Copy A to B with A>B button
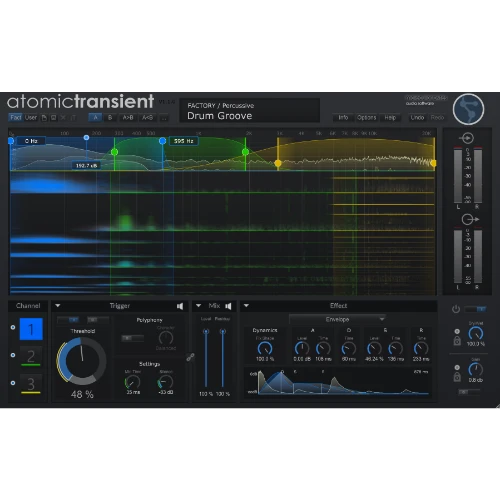This screenshot has height=500, width=500. click(x=128, y=118)
